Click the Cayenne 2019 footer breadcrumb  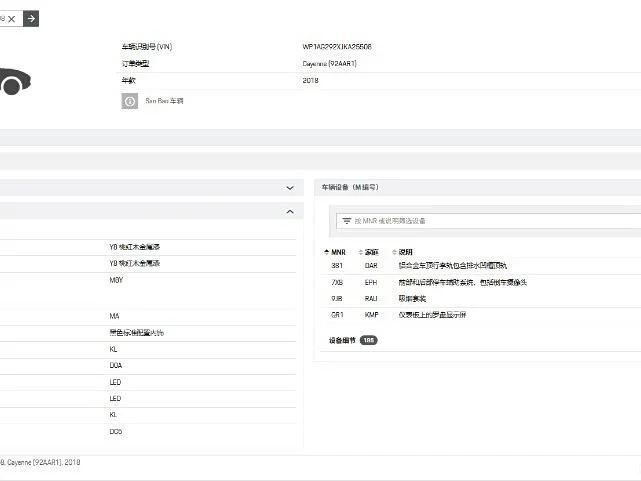(40, 462)
